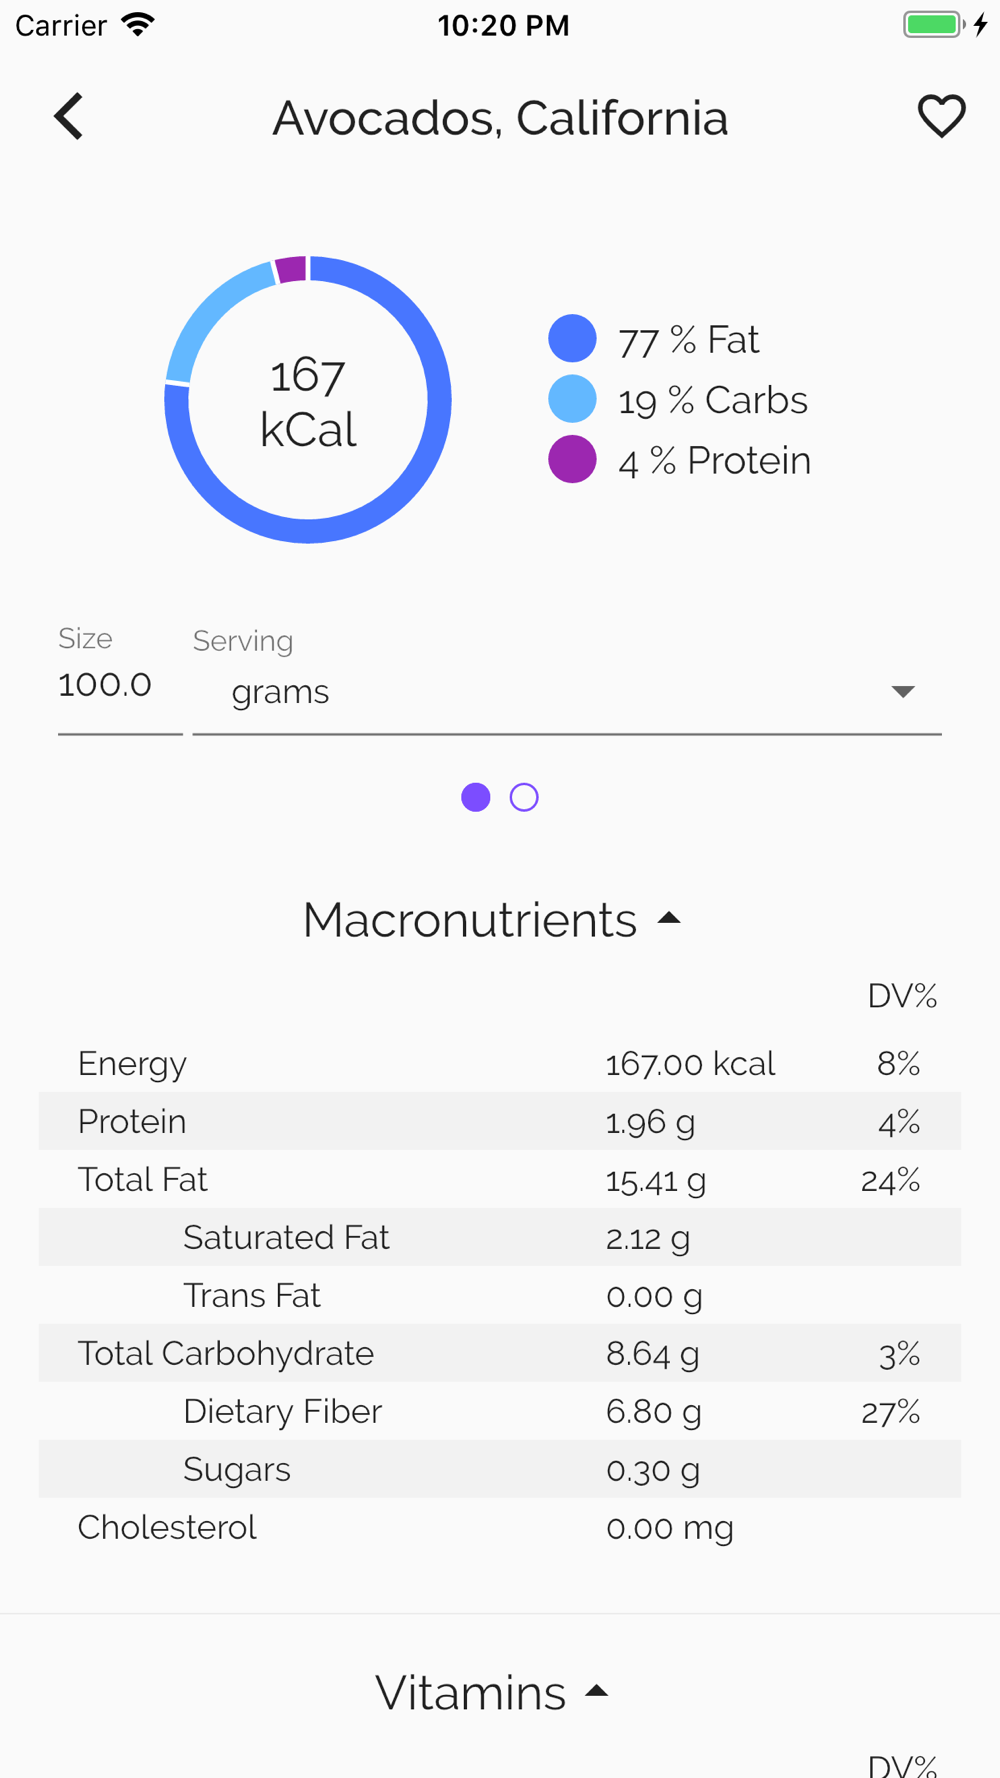Image resolution: width=1000 pixels, height=1778 pixels.
Task: Tap the Dietary Fiber row
Action: coord(499,1412)
